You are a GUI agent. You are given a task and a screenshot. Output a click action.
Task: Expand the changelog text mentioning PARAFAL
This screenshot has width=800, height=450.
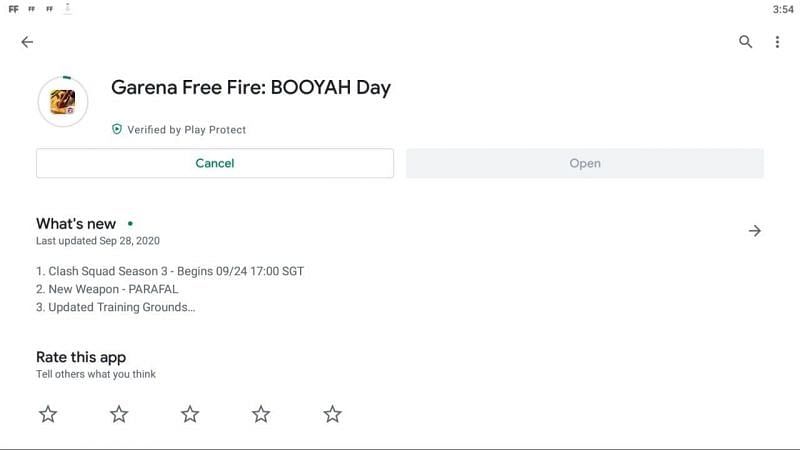pos(113,289)
